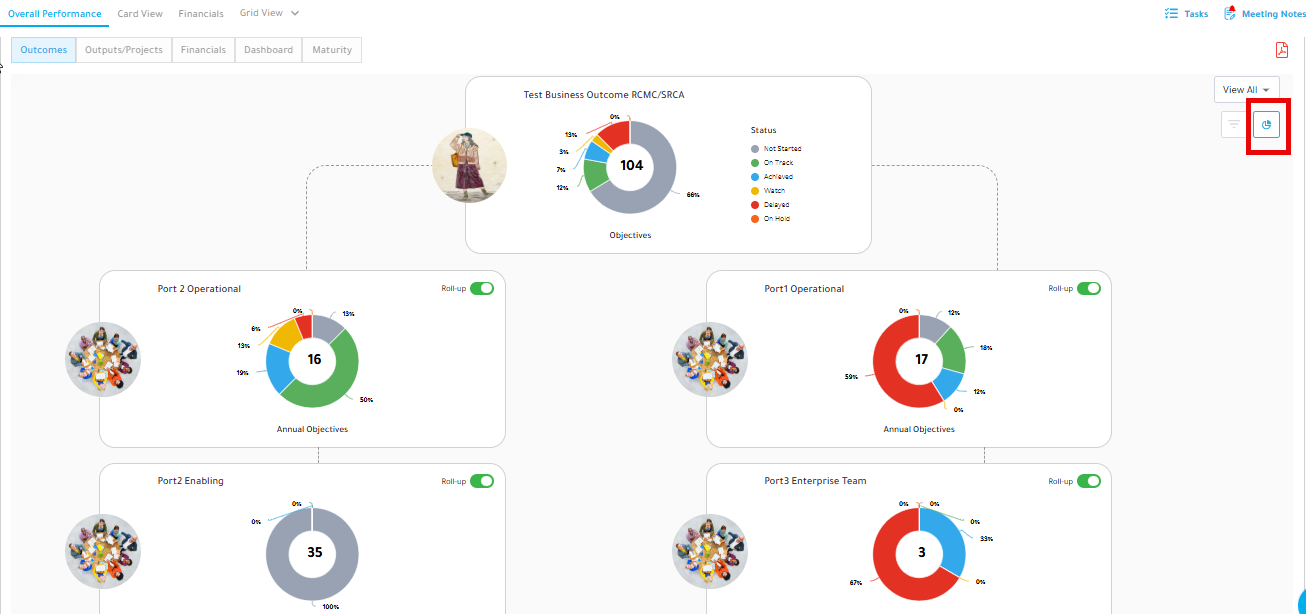The width and height of the screenshot is (1306, 614).
Task: Expand the View All dropdown
Action: 1246,90
